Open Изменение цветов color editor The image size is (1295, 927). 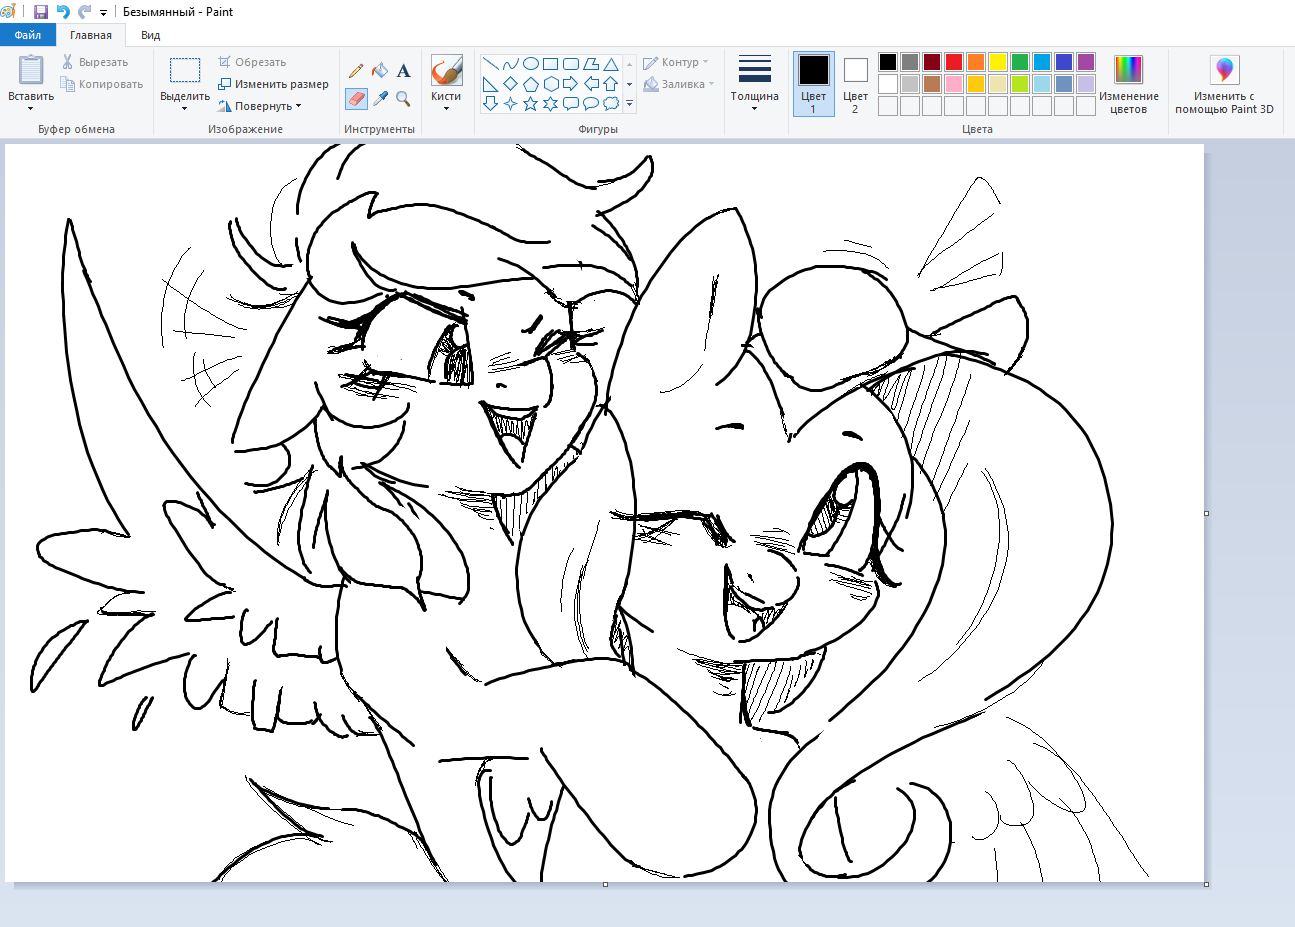(1129, 84)
